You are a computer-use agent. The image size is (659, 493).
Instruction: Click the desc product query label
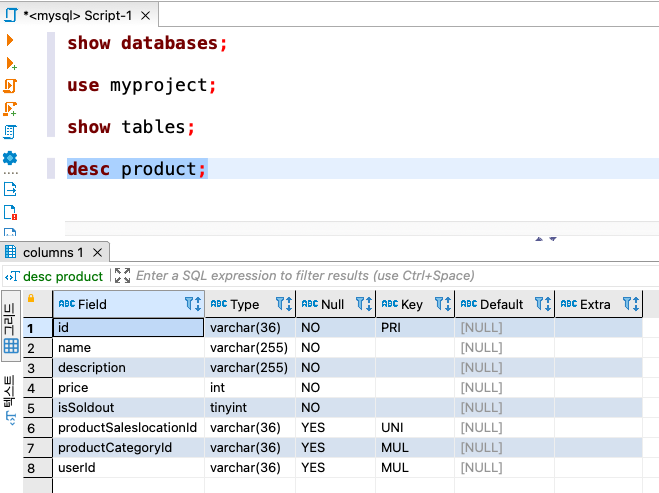coord(63,276)
